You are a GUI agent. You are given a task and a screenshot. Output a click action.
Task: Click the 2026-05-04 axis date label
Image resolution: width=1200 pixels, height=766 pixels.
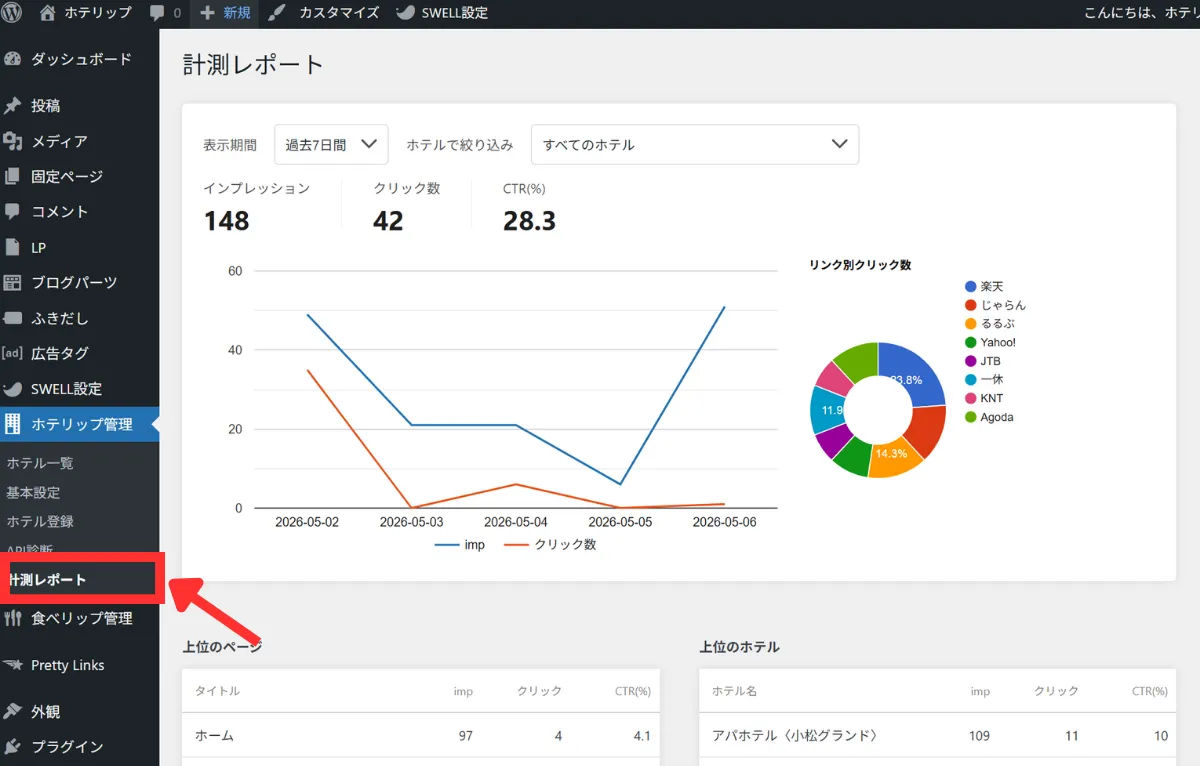(516, 522)
